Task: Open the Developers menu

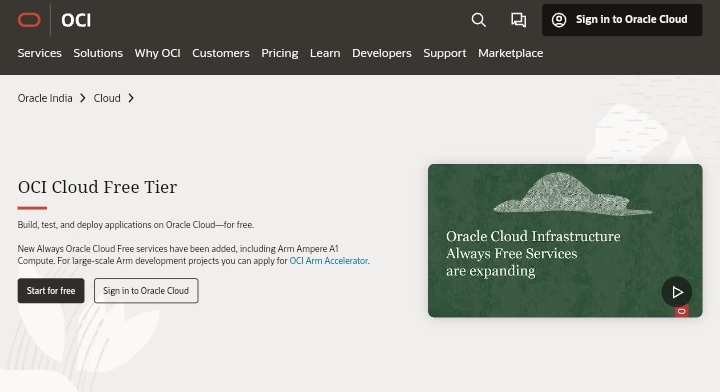Action: click(x=382, y=53)
